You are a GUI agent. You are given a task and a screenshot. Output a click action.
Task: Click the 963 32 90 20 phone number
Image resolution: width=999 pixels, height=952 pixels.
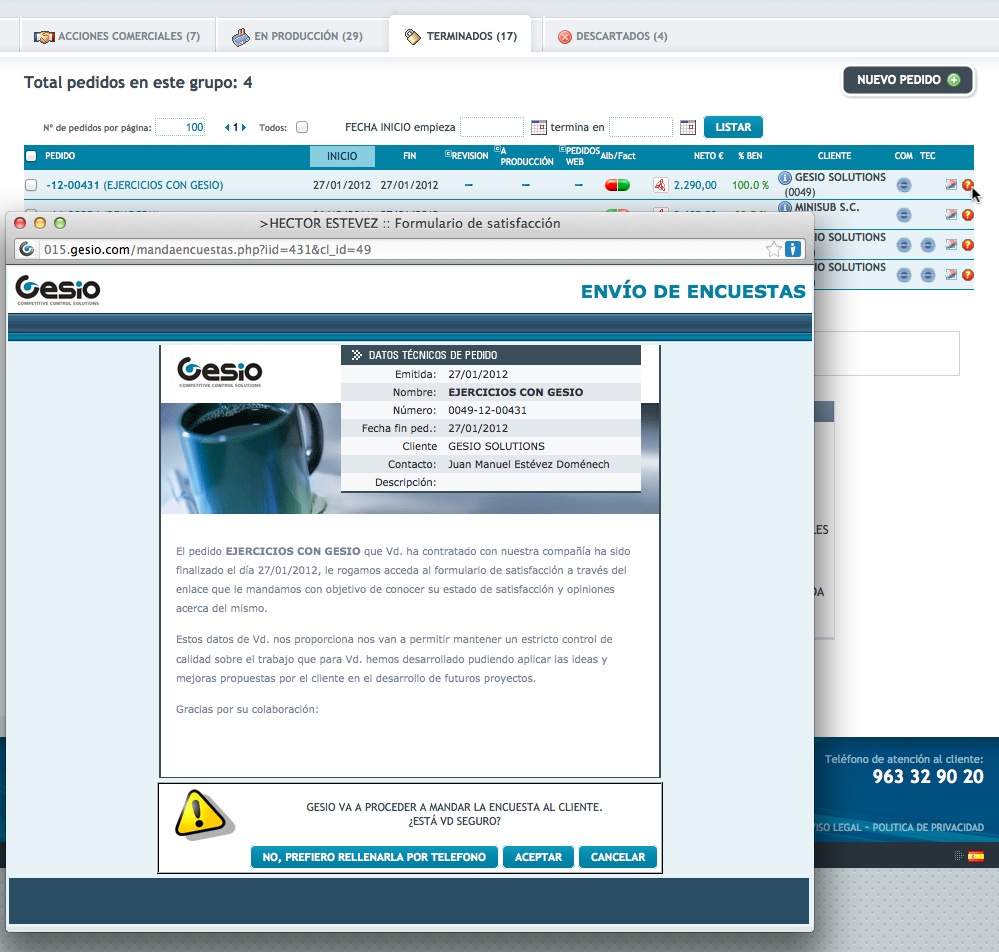928,777
